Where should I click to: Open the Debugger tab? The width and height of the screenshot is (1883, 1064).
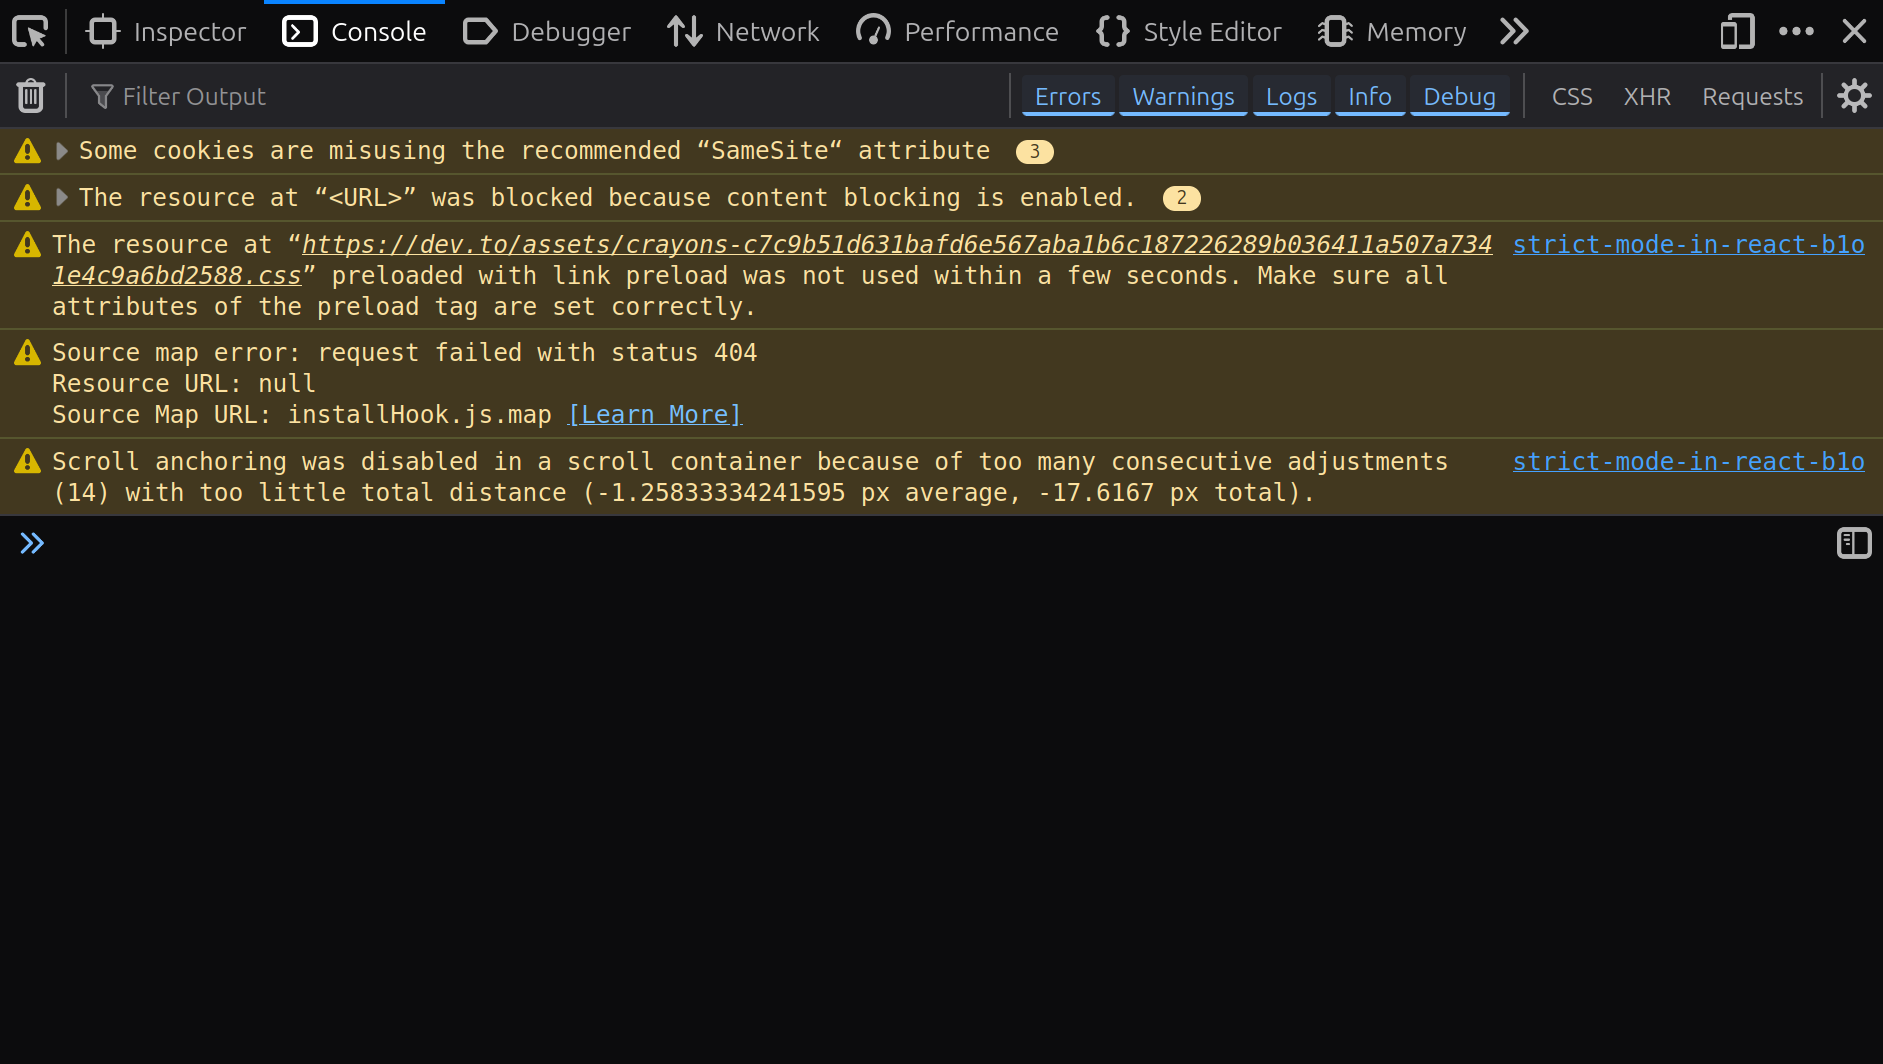point(546,32)
